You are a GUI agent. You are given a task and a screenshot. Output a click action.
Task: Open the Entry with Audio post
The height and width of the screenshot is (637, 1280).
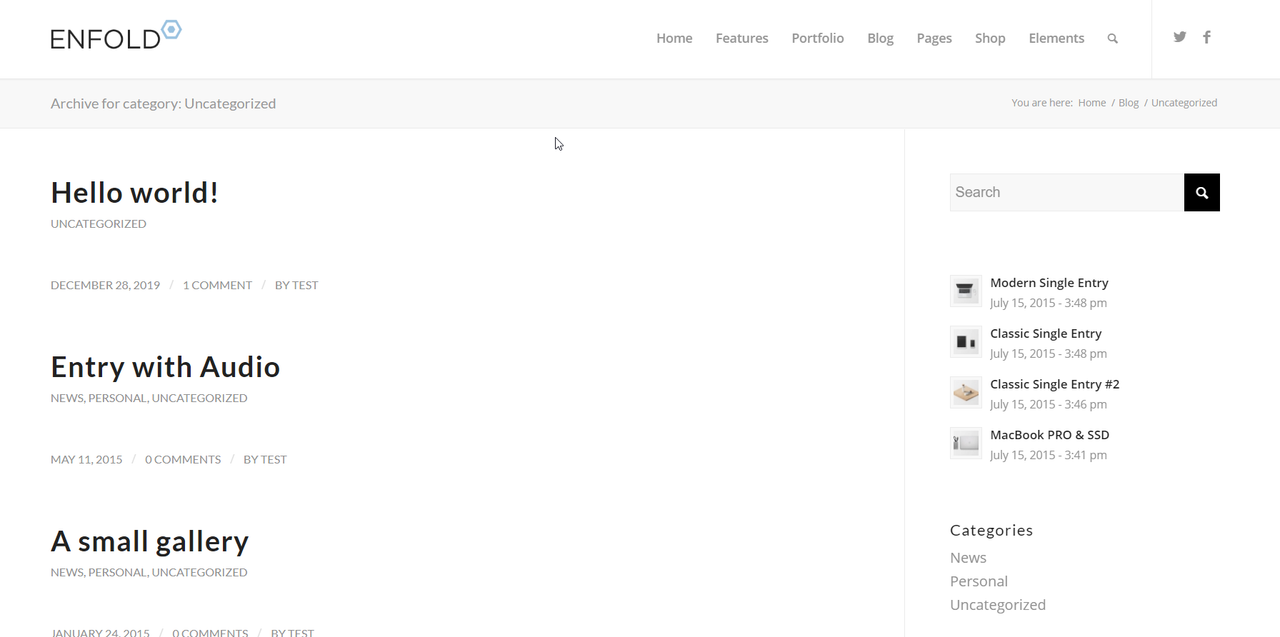point(165,367)
